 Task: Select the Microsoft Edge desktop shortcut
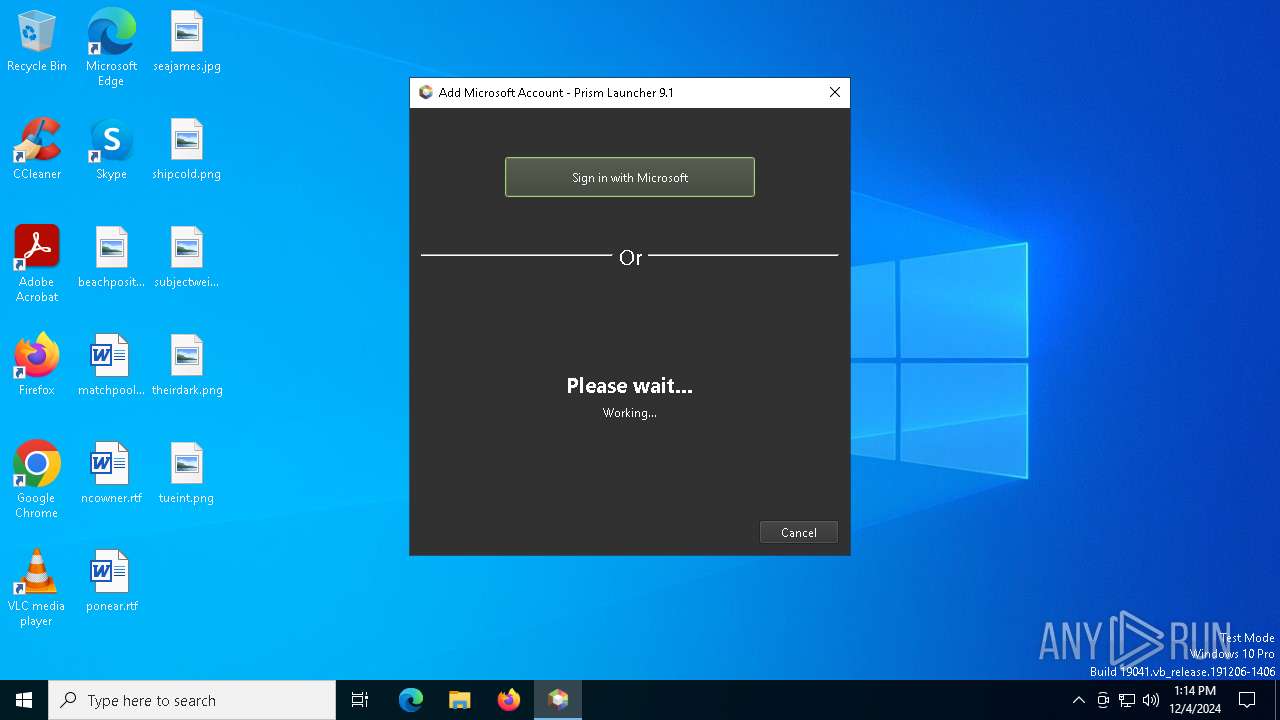coord(111,47)
